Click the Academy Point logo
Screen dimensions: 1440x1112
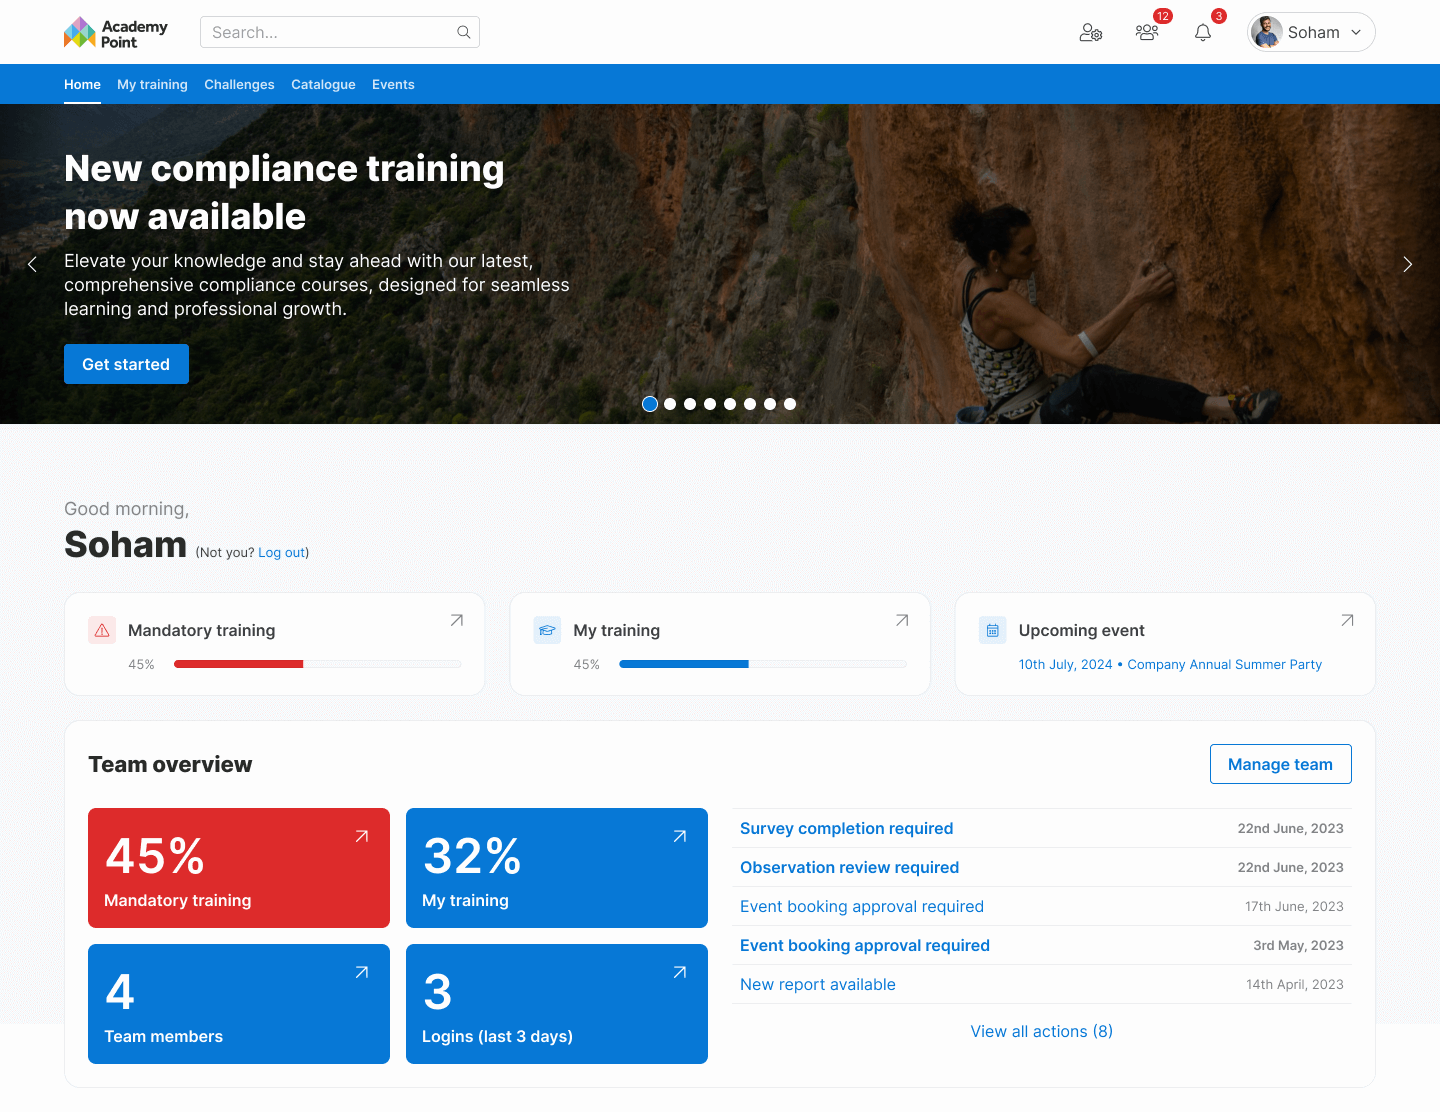point(115,32)
